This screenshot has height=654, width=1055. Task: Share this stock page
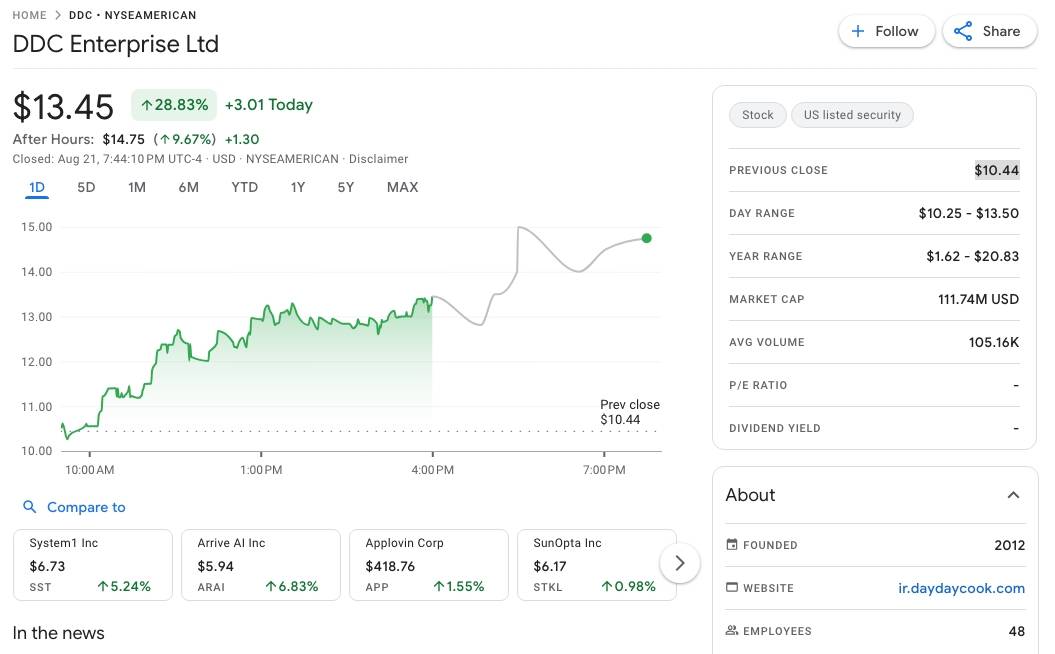(x=990, y=32)
